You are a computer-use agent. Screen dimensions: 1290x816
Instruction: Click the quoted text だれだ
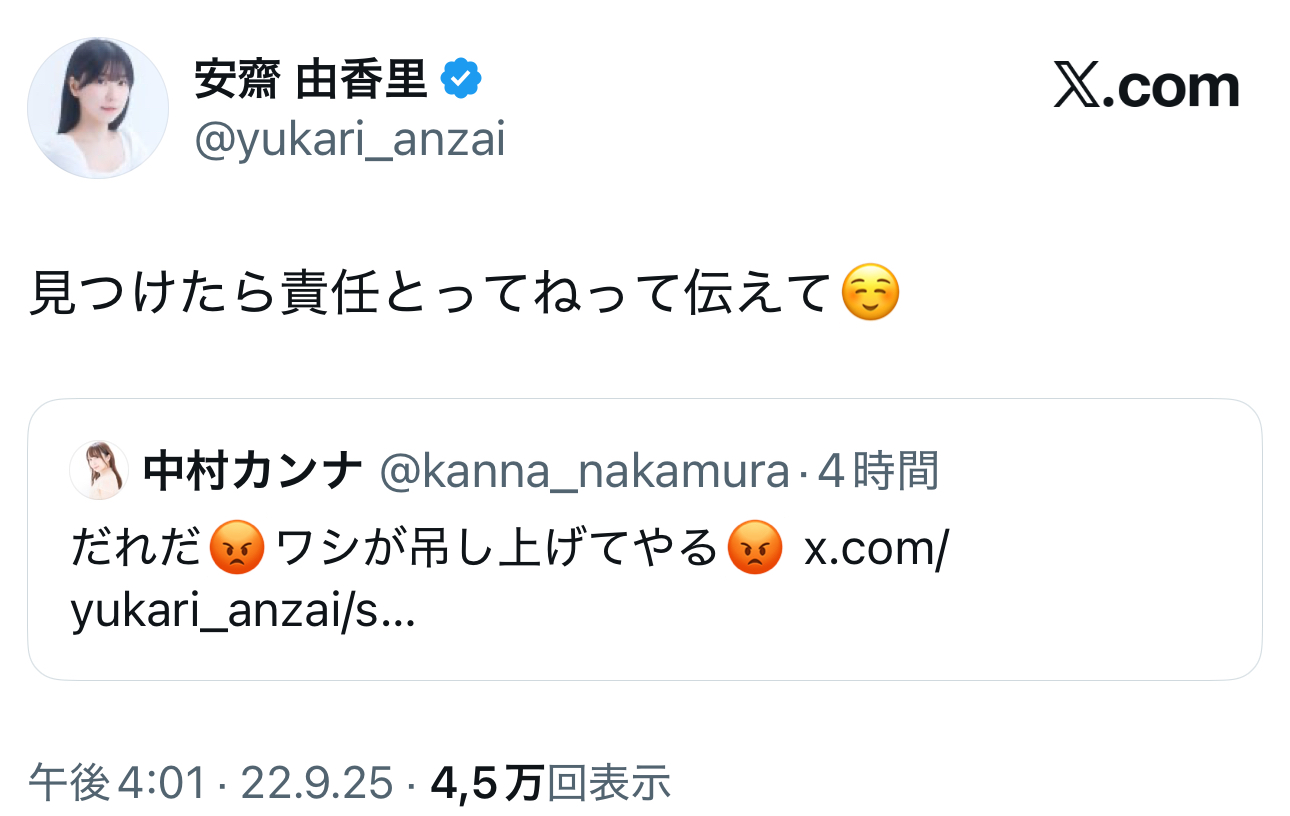click(x=137, y=549)
